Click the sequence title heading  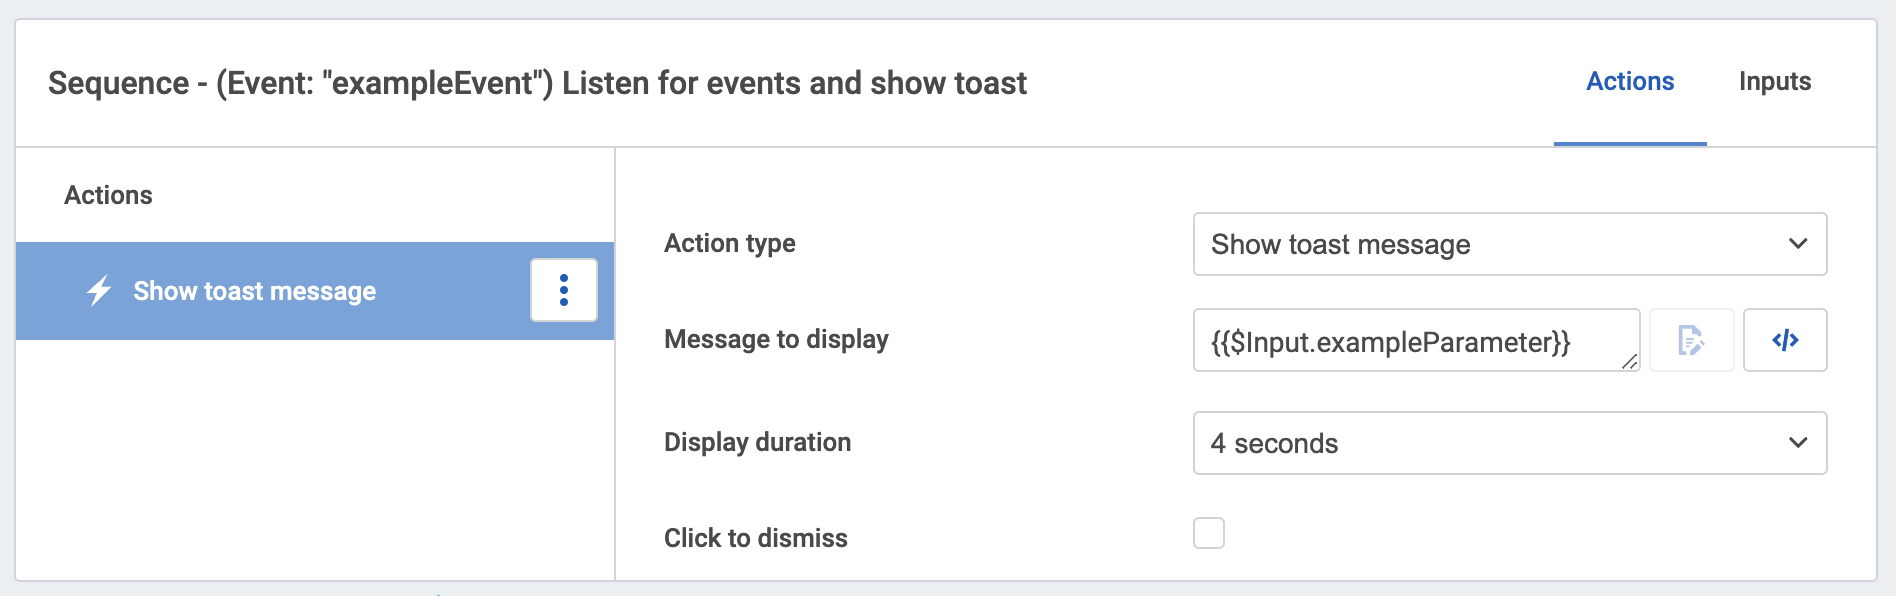[x=537, y=83]
